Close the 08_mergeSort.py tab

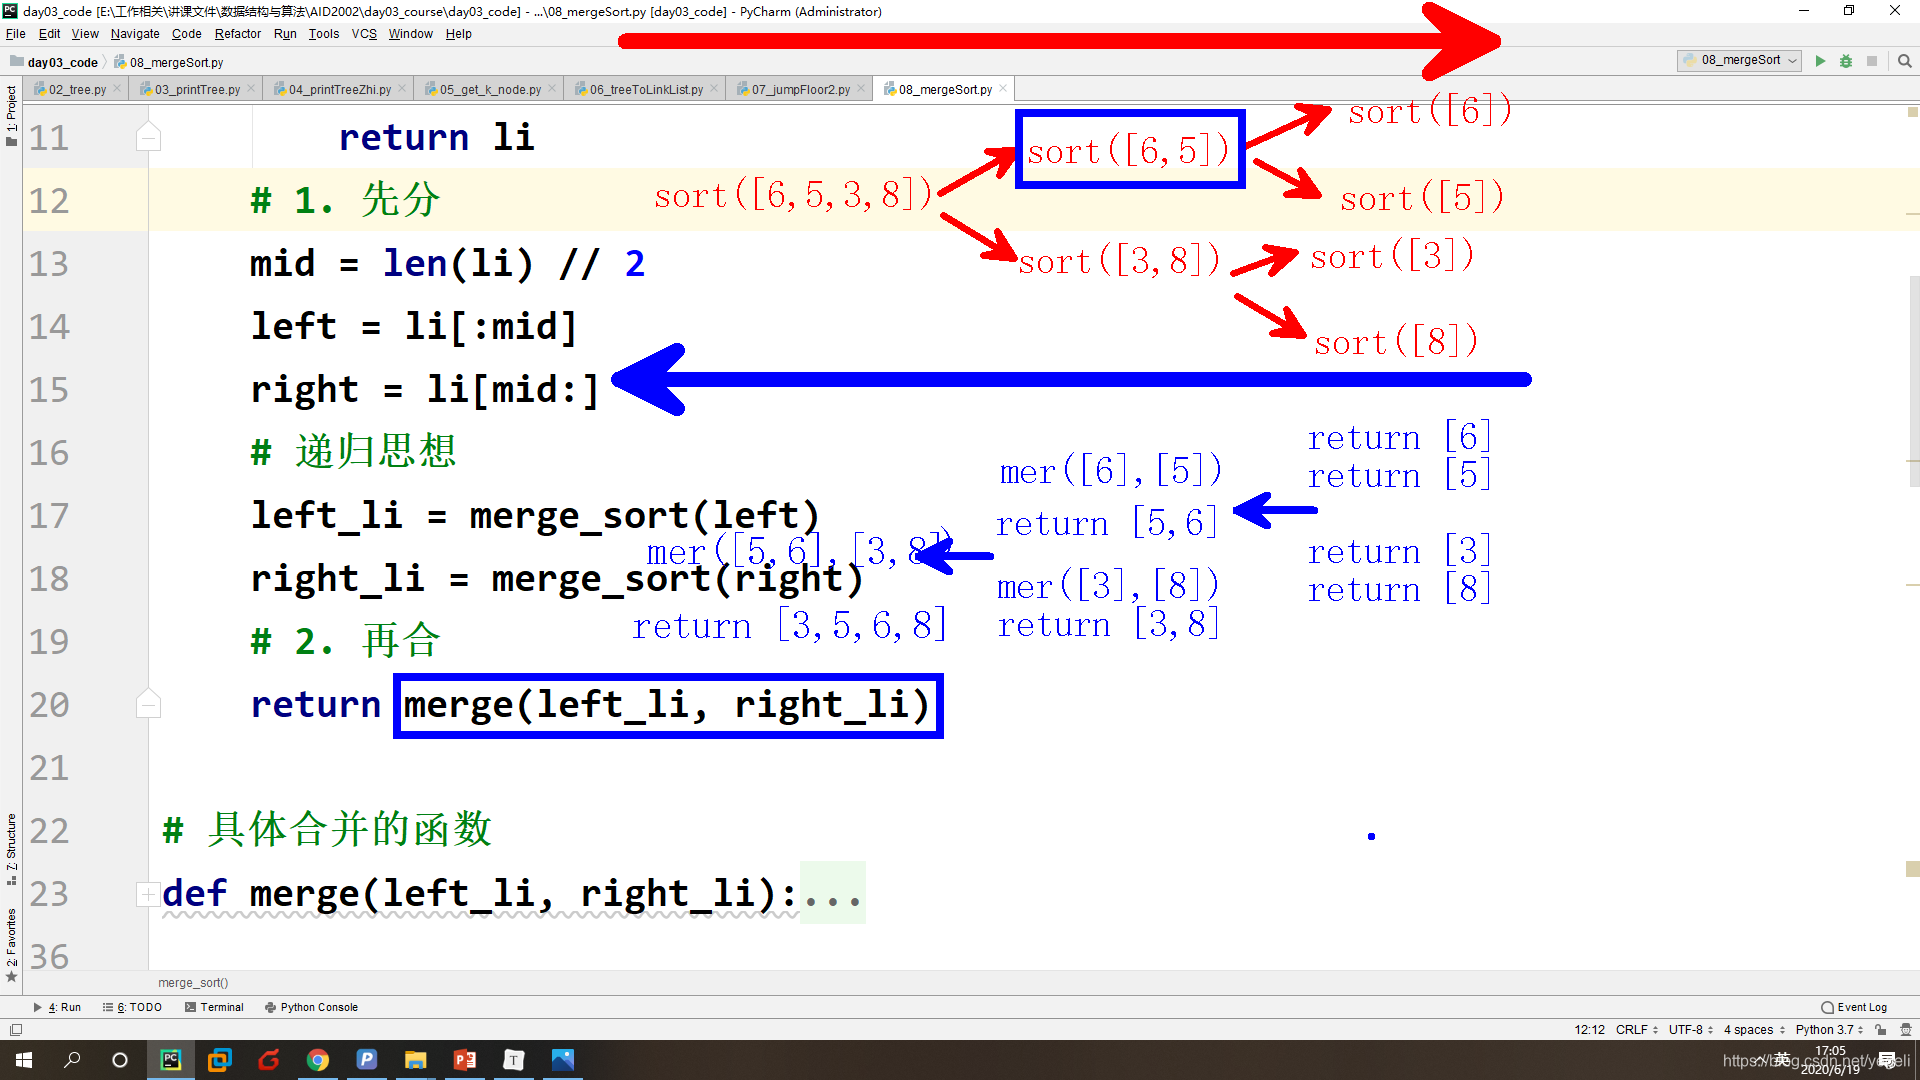[1003, 89]
